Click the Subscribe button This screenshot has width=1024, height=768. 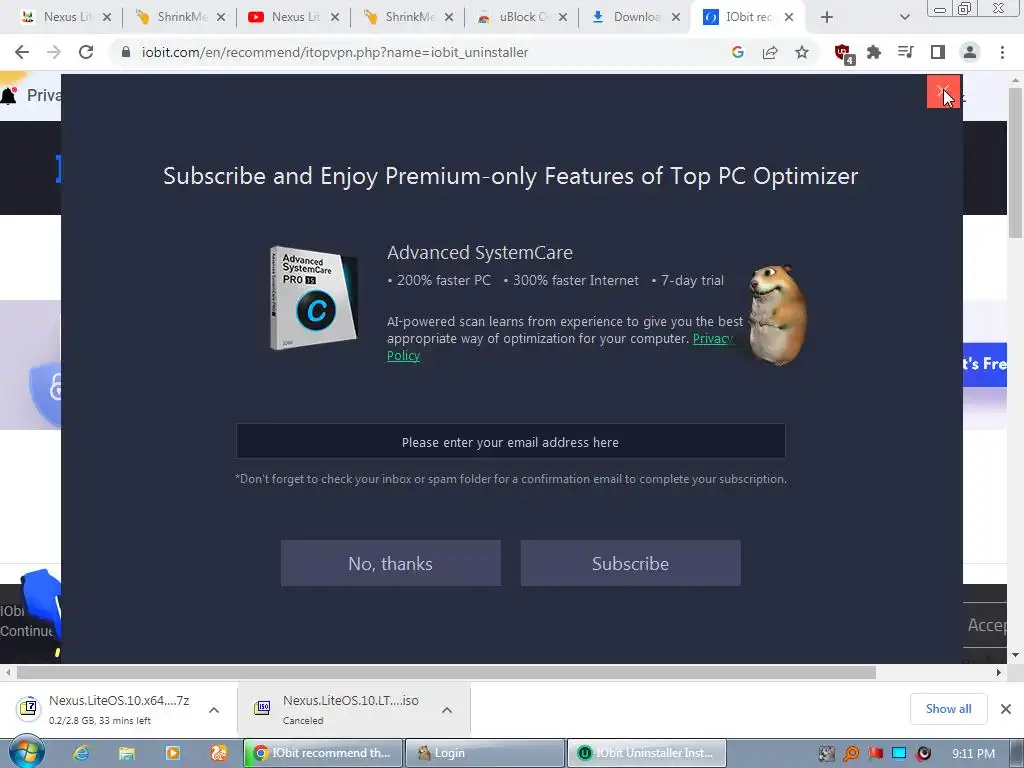point(630,563)
